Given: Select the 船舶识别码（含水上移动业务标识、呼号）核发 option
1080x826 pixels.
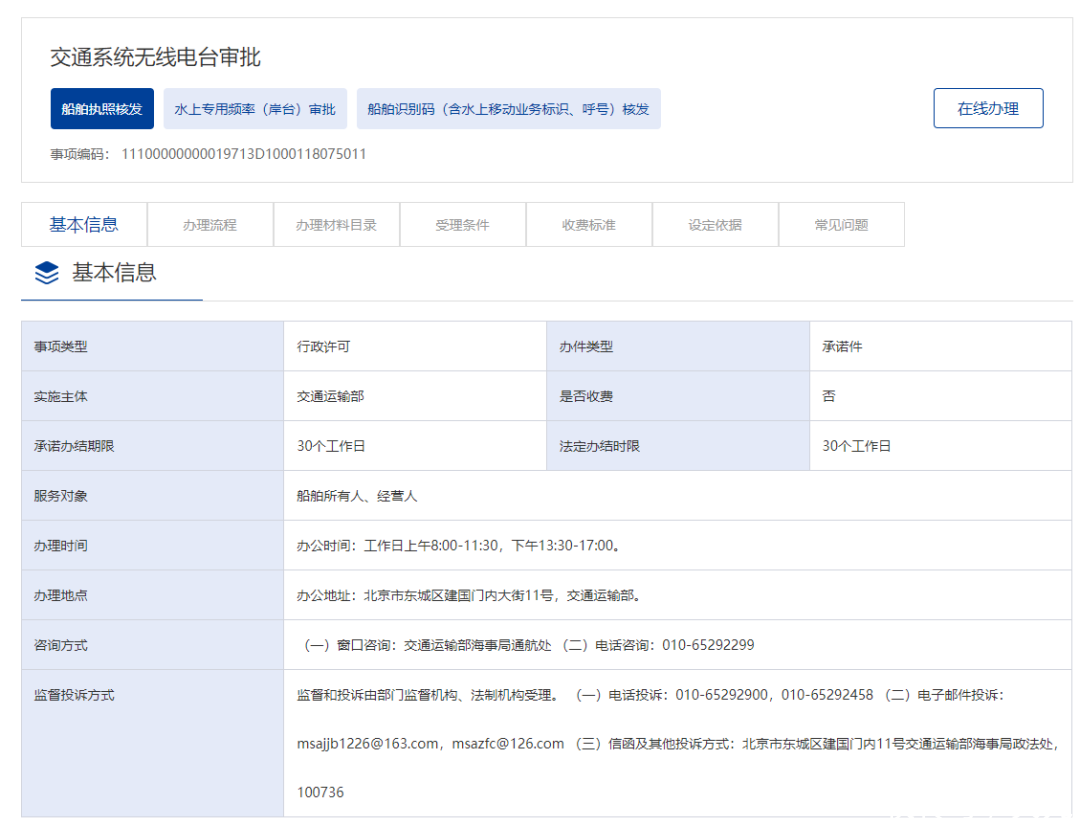Looking at the screenshot, I should [x=509, y=108].
